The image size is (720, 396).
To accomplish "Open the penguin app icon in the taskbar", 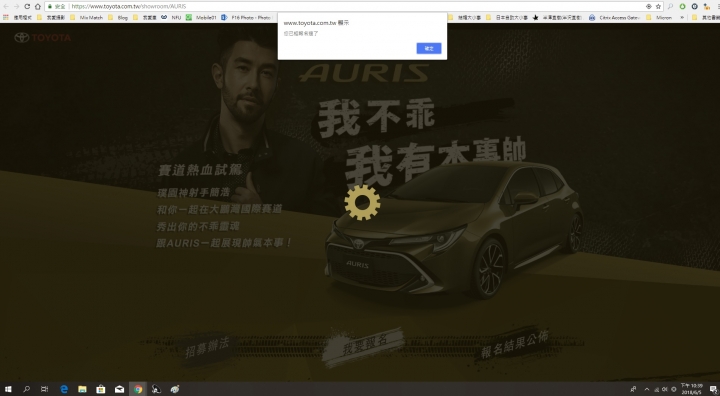I will pyautogui.click(x=156, y=389).
